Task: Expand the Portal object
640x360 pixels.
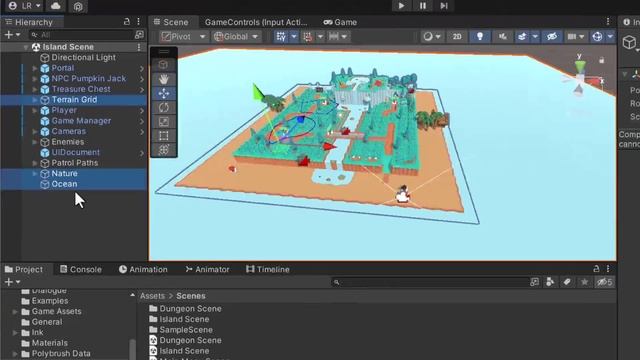Action: (35, 68)
